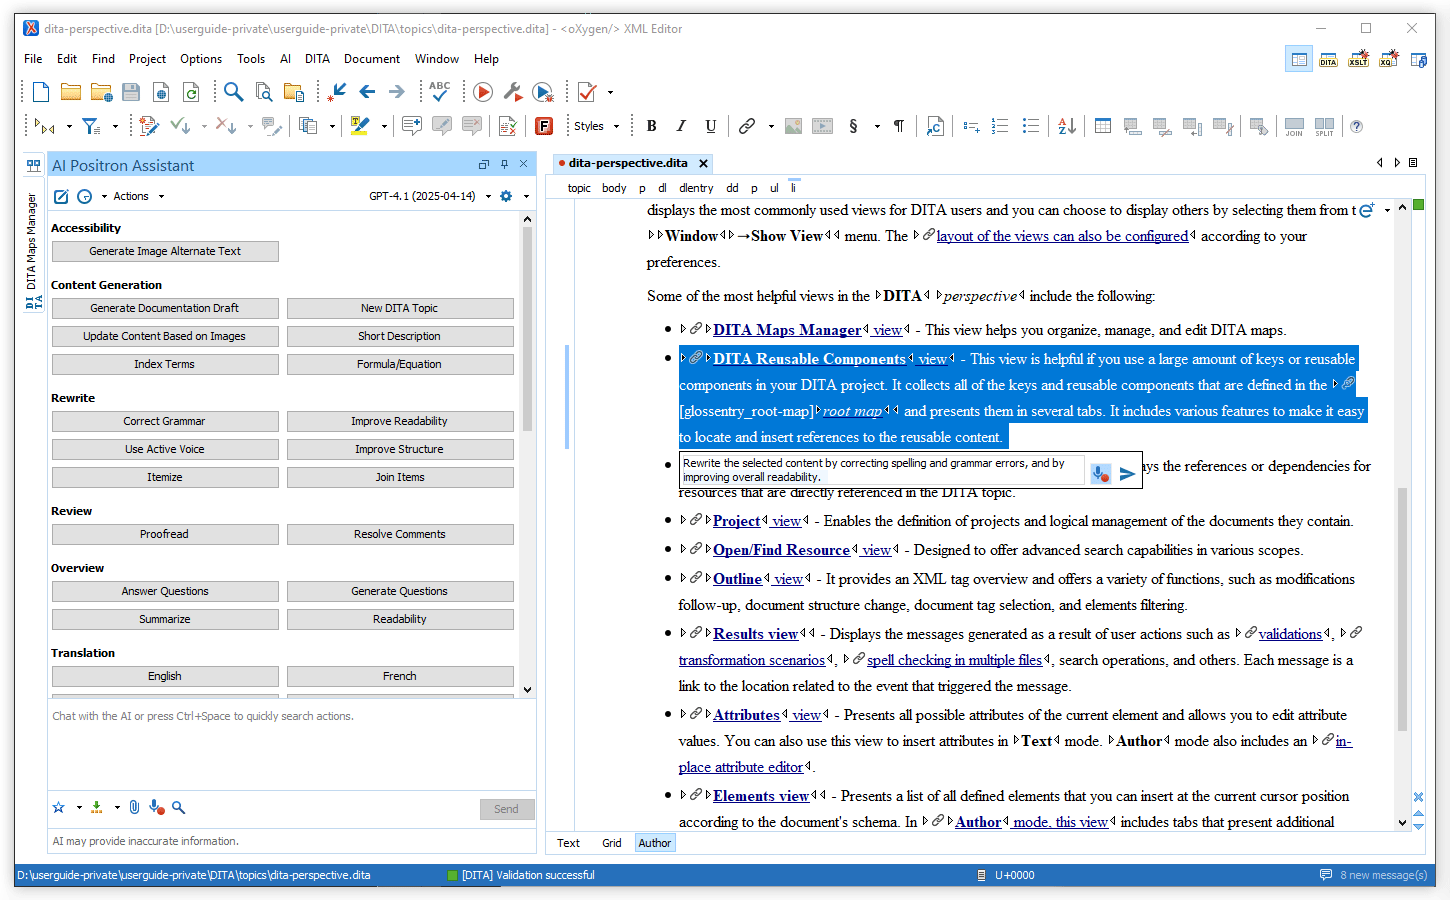The width and height of the screenshot is (1450, 900).
Task: Click Improve Readability button
Action: point(400,421)
